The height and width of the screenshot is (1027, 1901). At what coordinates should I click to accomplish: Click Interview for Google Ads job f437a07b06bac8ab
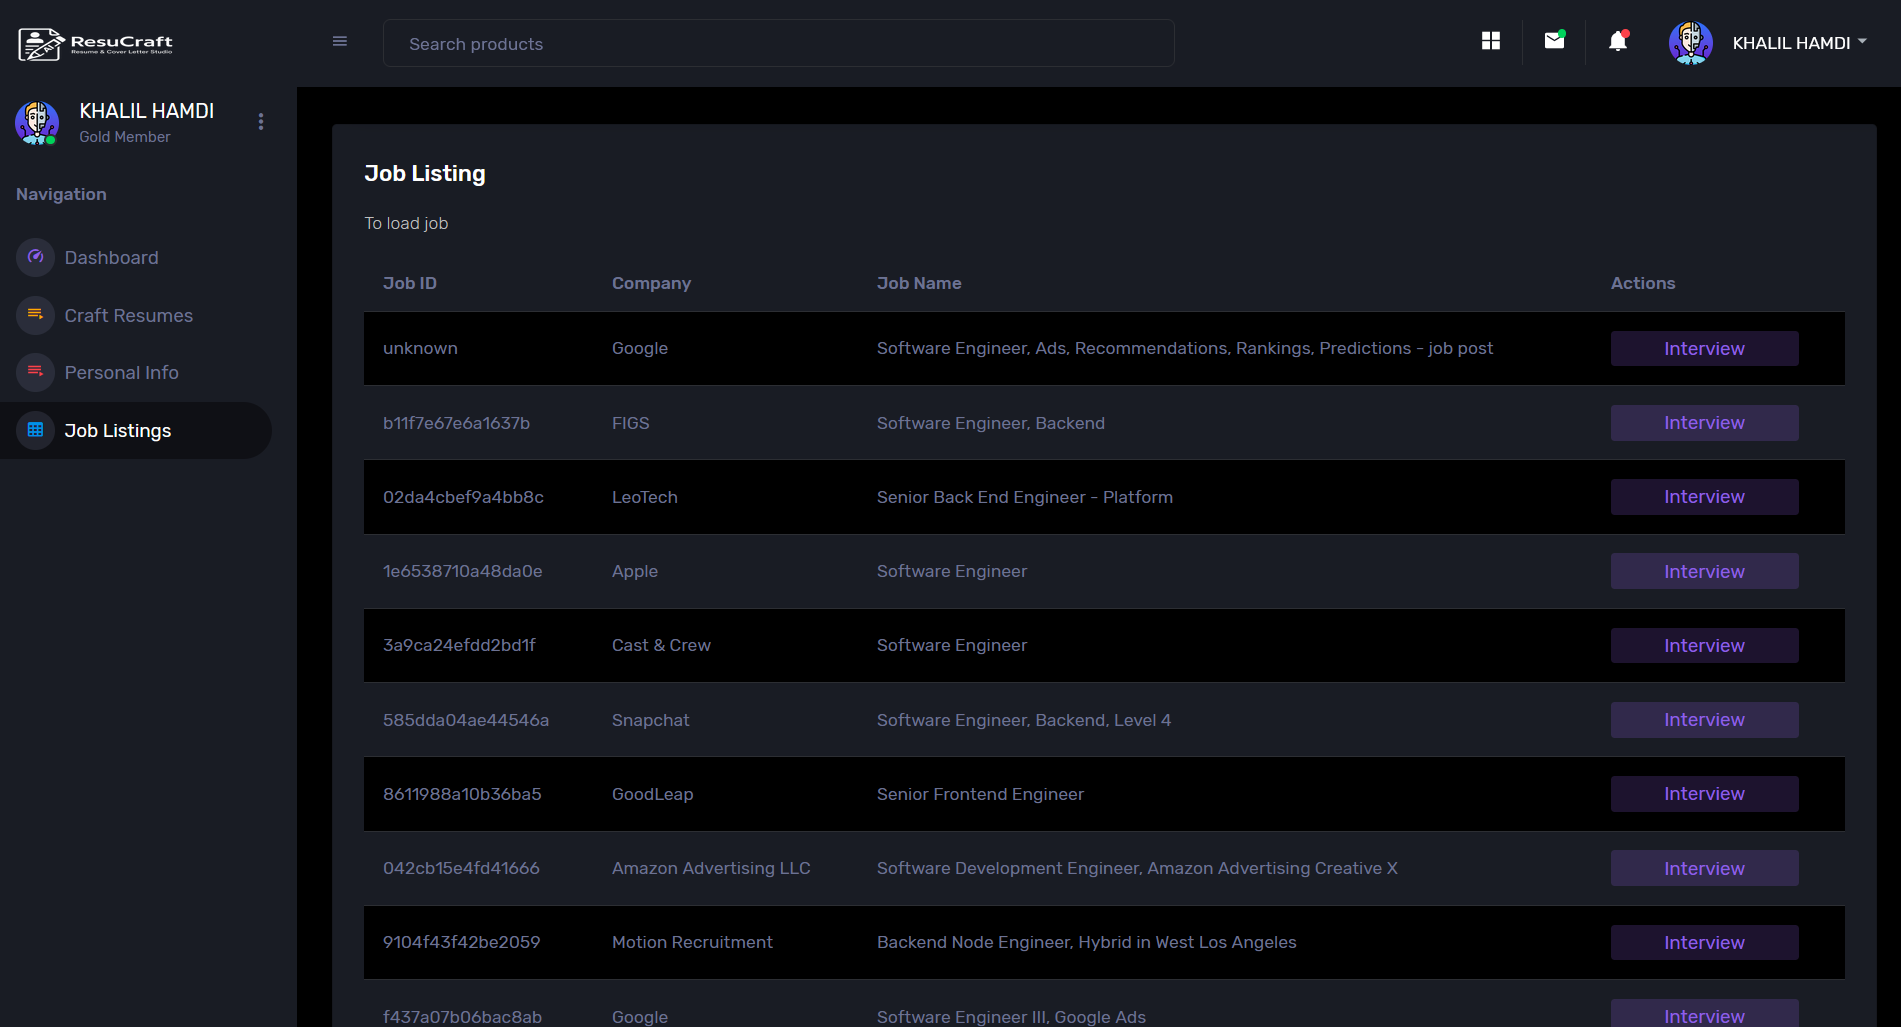click(1704, 1014)
